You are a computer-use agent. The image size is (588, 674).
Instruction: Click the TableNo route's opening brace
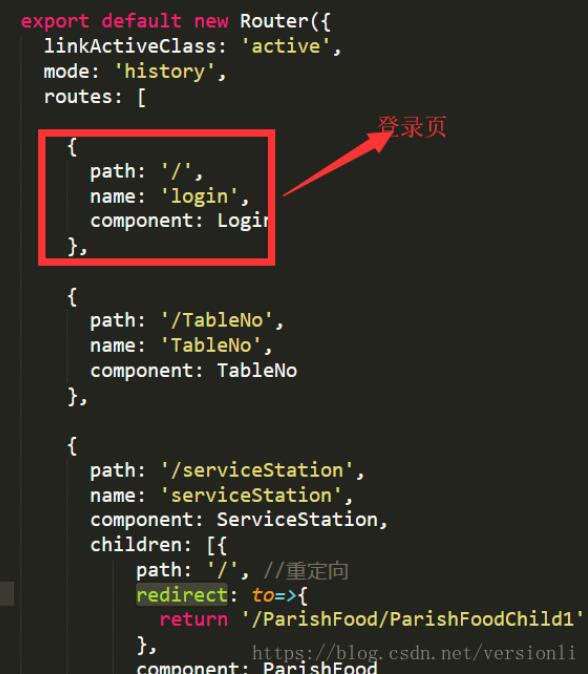(x=72, y=297)
